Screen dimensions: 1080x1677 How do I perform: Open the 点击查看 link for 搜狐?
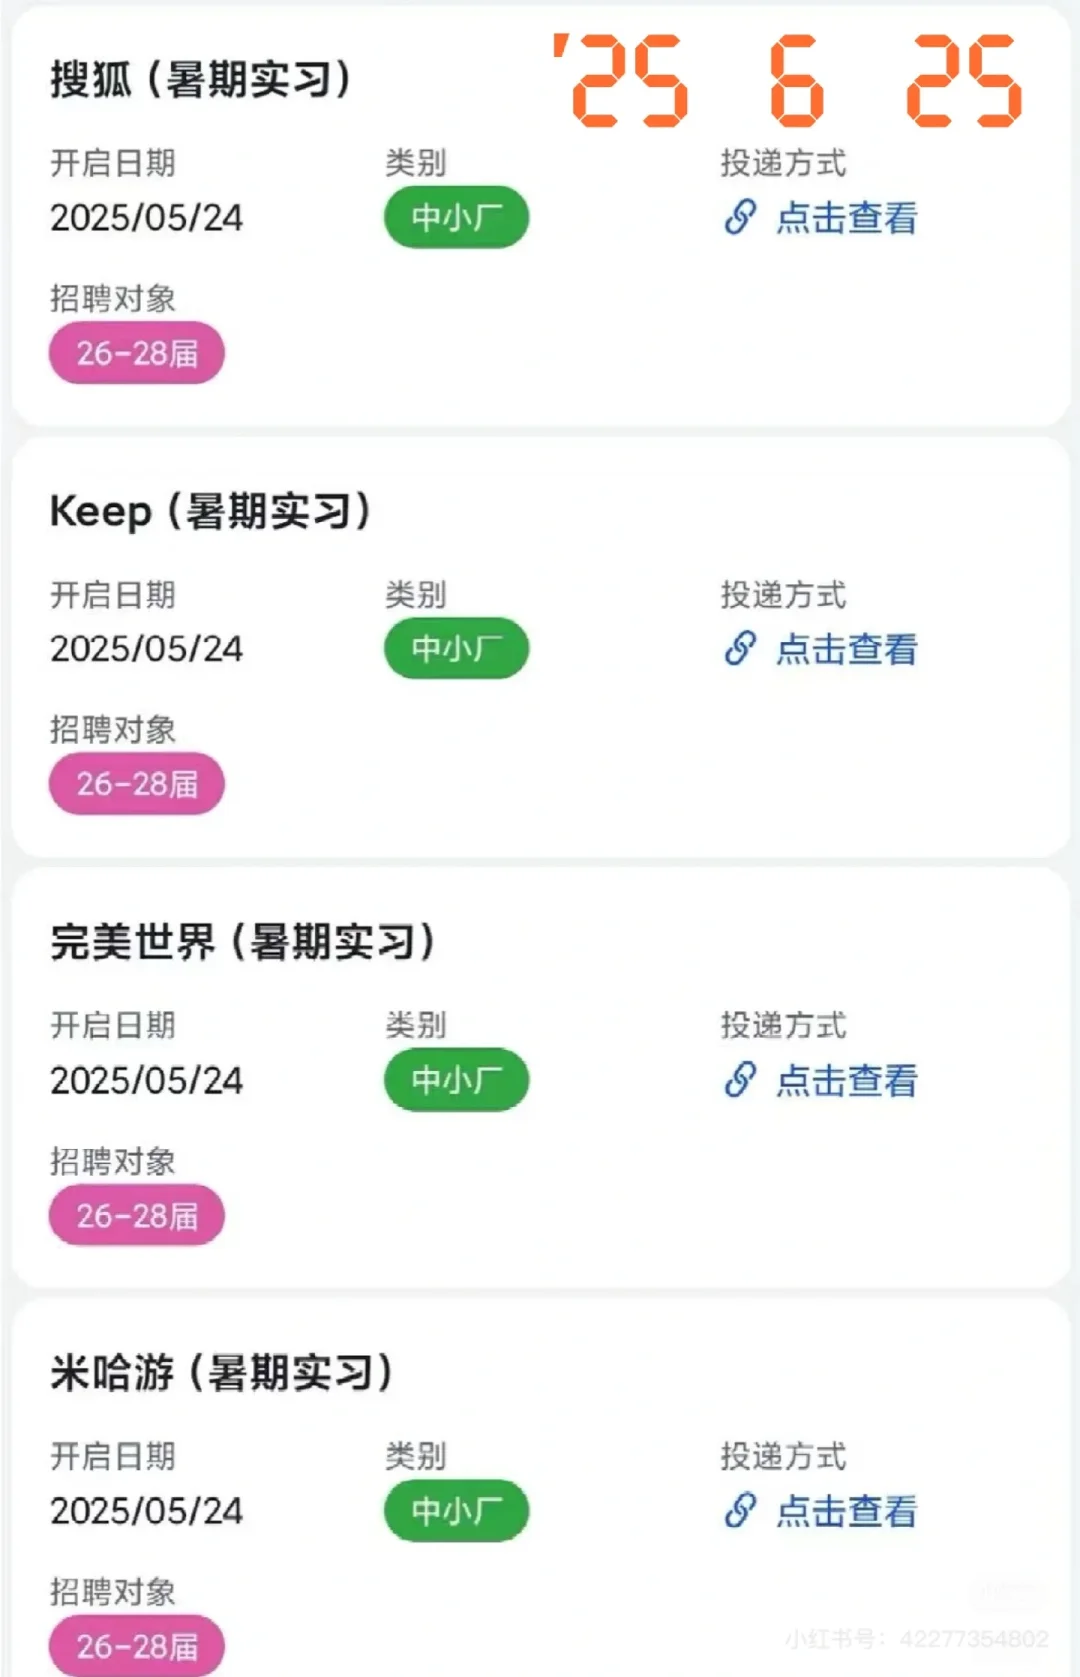click(x=846, y=217)
